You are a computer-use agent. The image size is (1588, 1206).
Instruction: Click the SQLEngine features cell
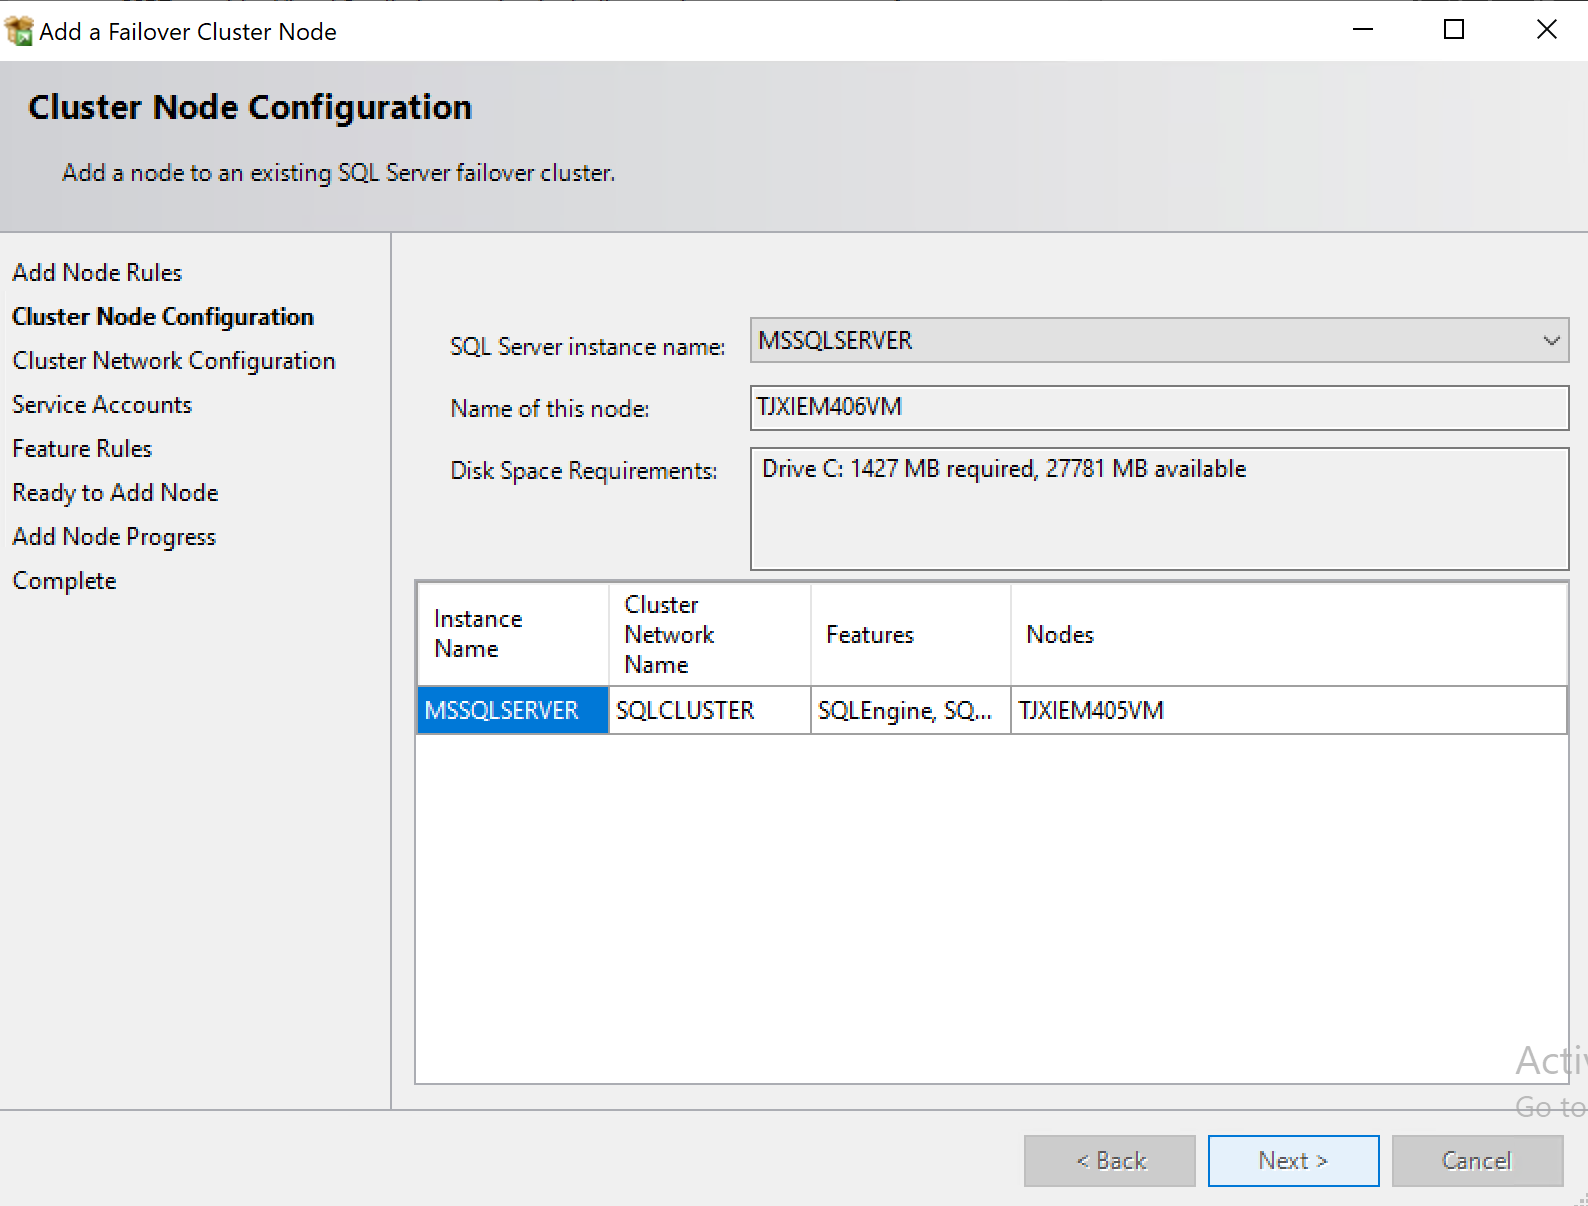(909, 711)
